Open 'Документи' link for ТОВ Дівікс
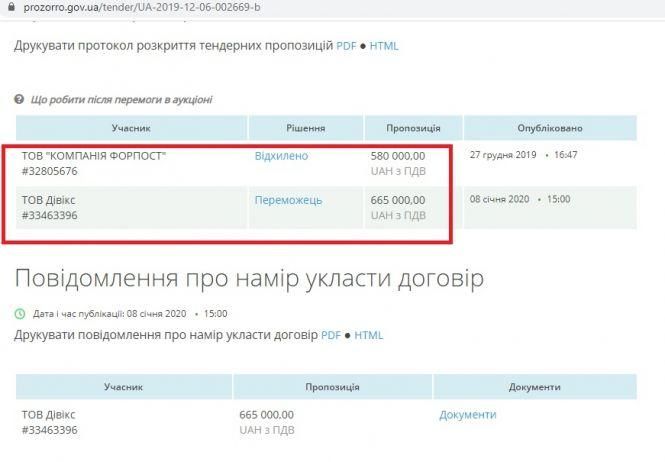665x462 pixels. tap(468, 414)
